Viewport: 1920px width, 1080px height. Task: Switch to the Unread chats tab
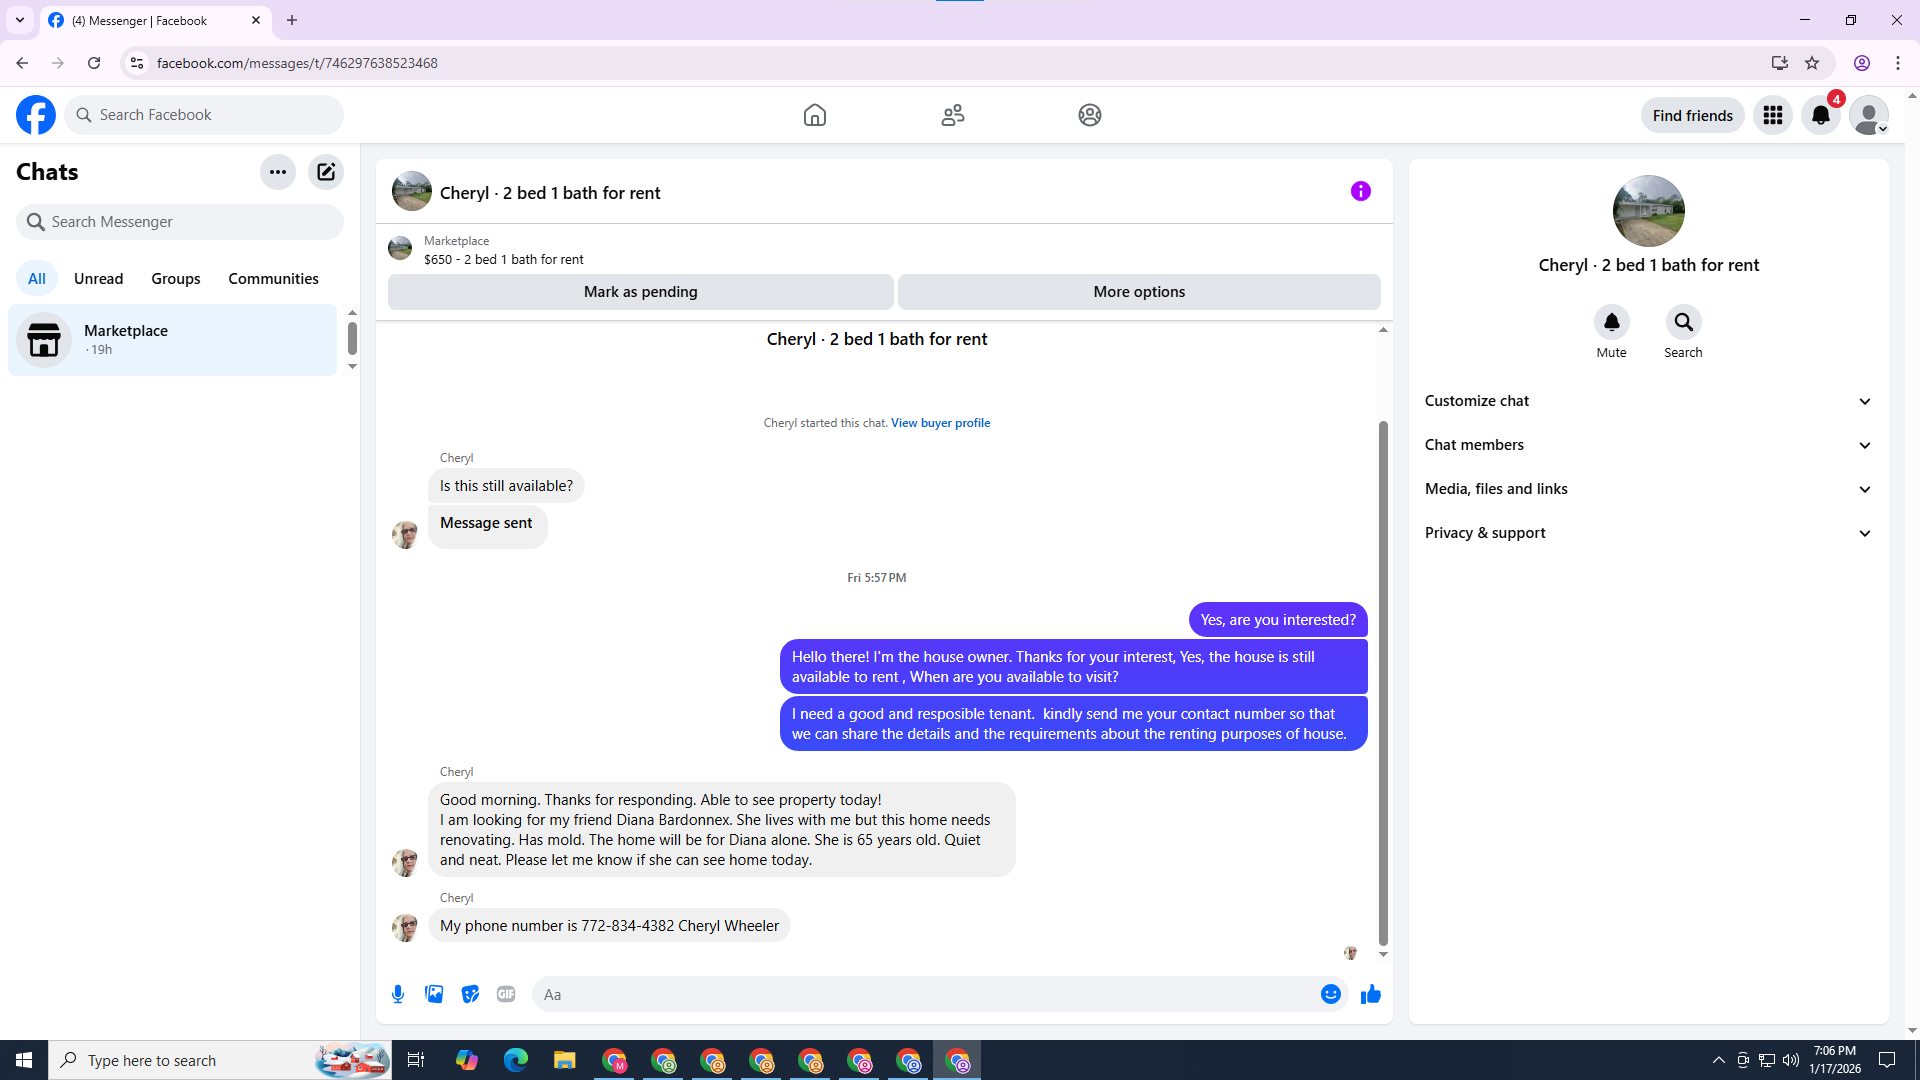(98, 279)
